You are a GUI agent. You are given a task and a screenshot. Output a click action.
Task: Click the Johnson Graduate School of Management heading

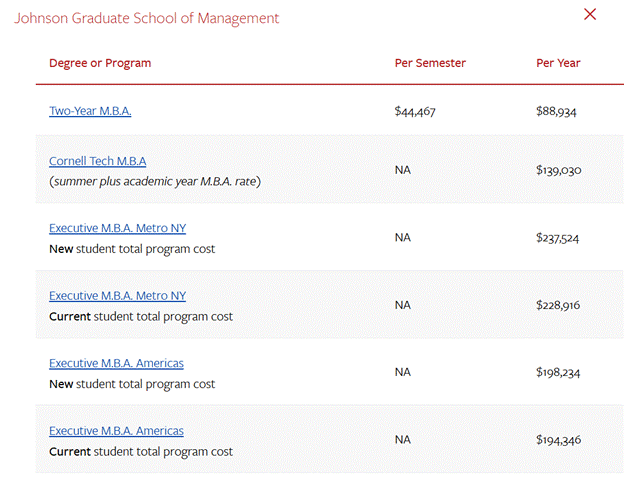(146, 18)
